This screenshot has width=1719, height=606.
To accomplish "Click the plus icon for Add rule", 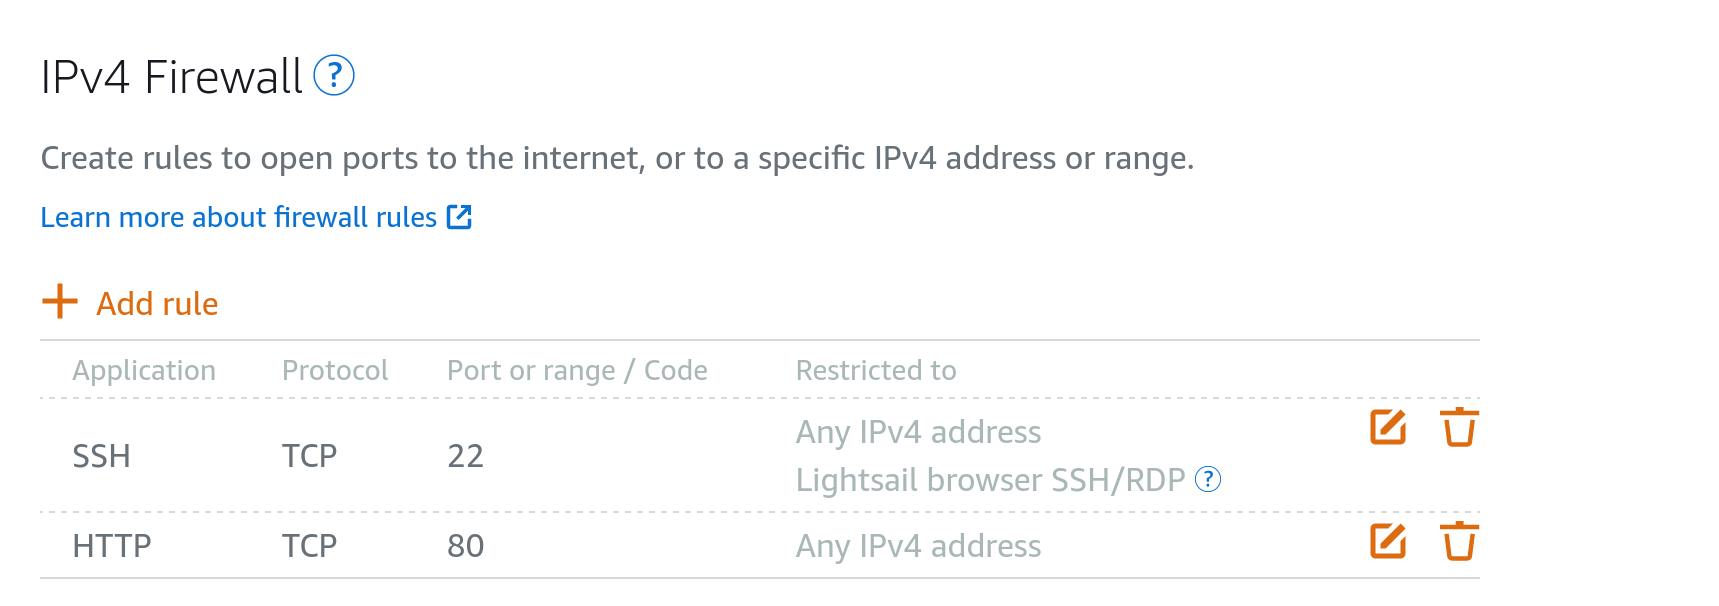I will [60, 301].
